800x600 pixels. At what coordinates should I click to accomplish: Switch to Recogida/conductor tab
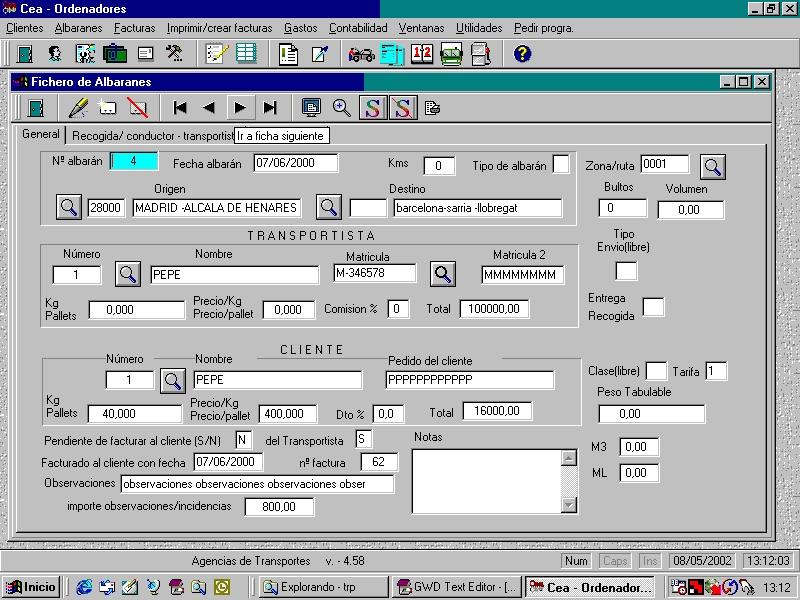coord(150,135)
